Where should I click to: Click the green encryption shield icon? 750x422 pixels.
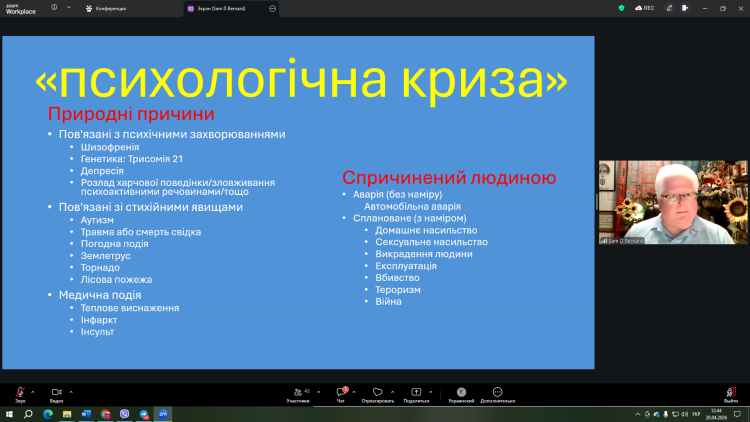click(621, 7)
